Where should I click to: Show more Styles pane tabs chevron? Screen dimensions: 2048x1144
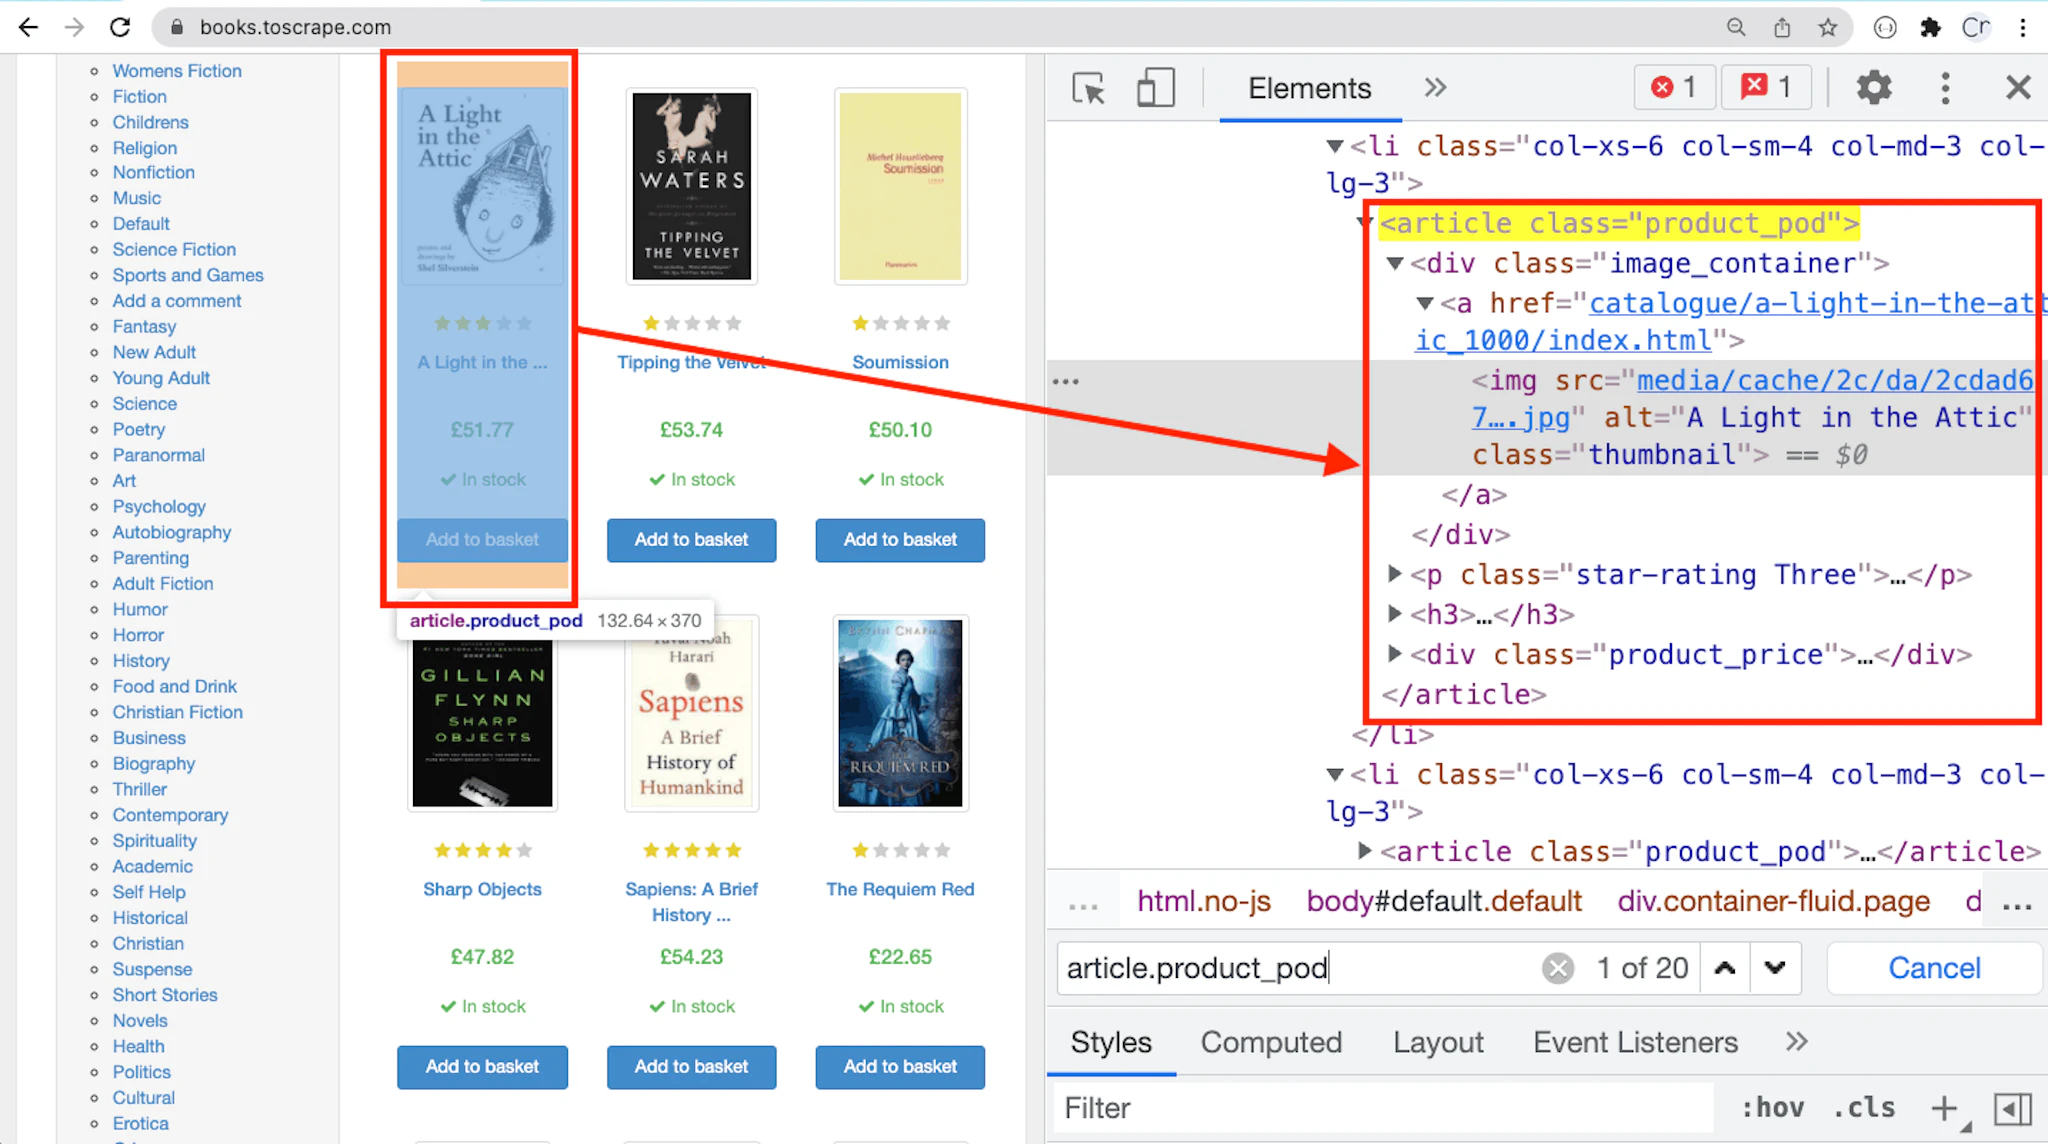1797,1042
